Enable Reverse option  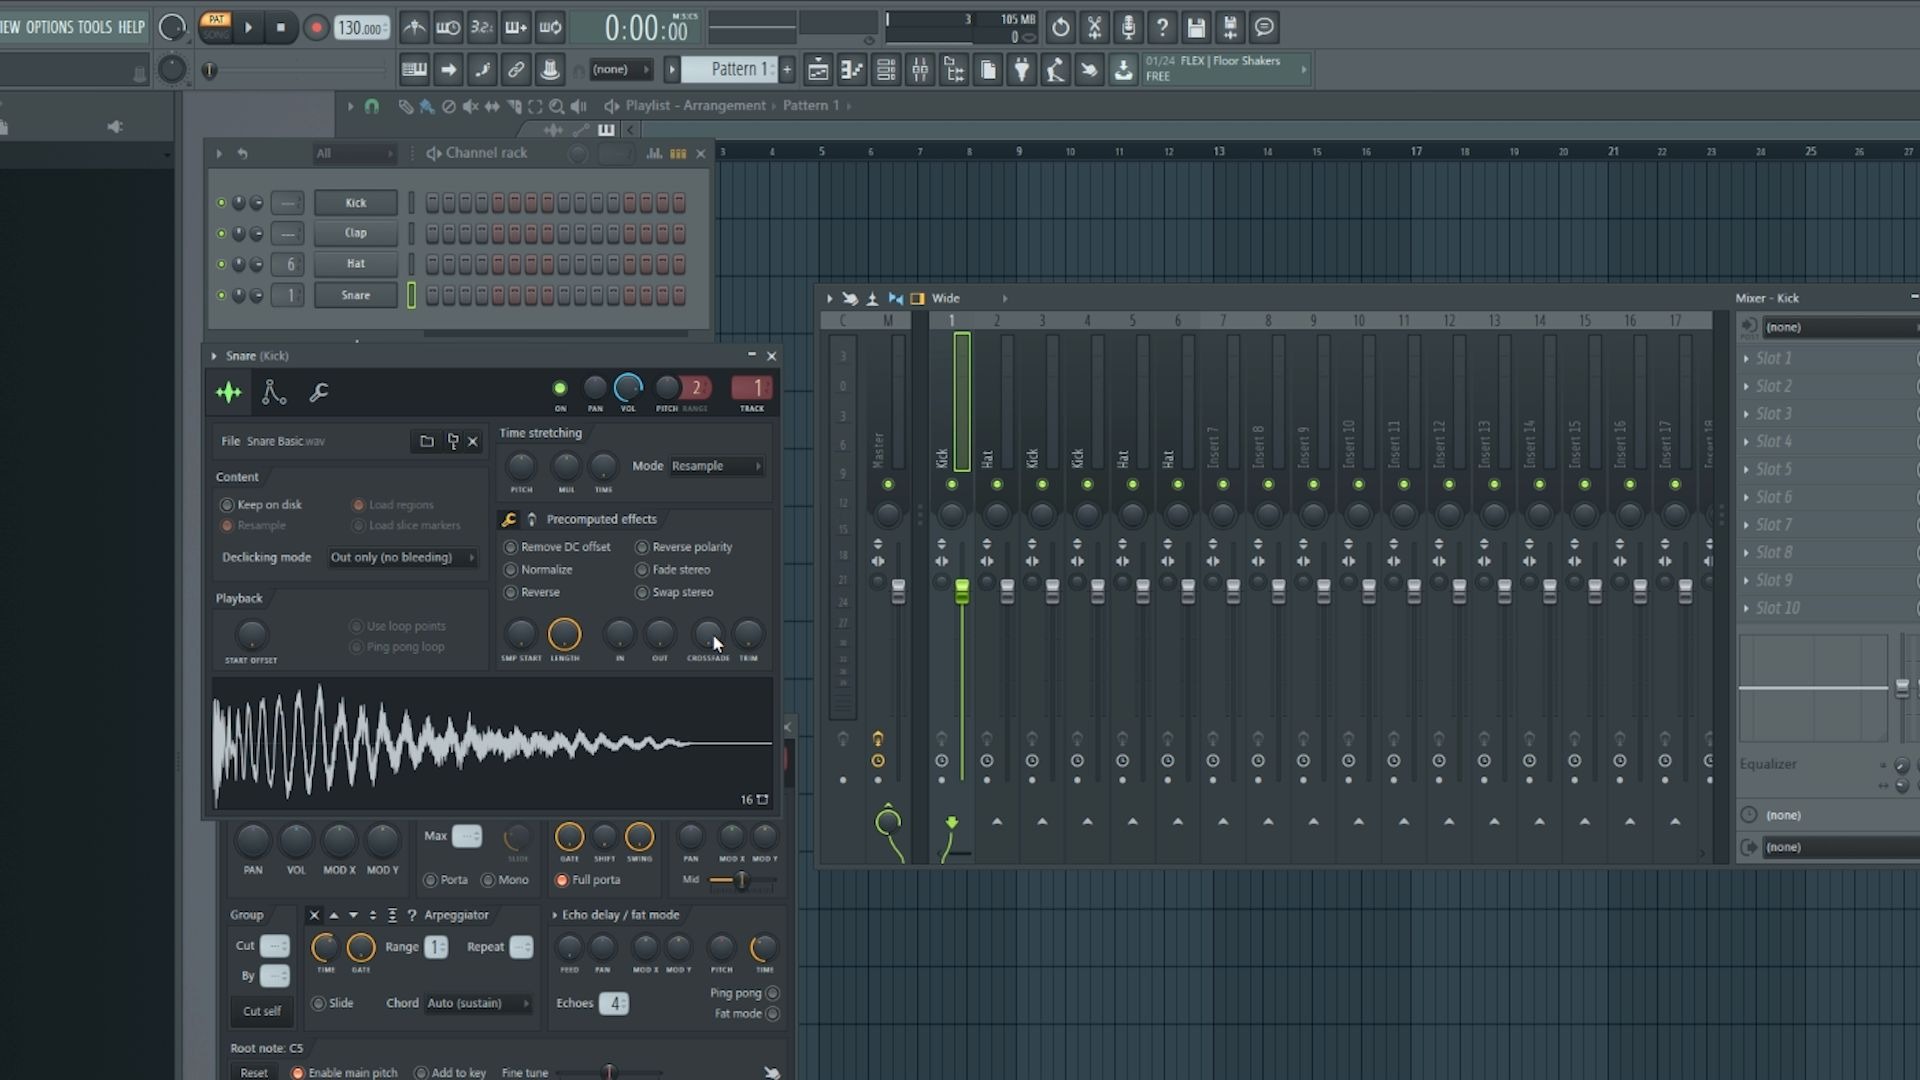532,592
